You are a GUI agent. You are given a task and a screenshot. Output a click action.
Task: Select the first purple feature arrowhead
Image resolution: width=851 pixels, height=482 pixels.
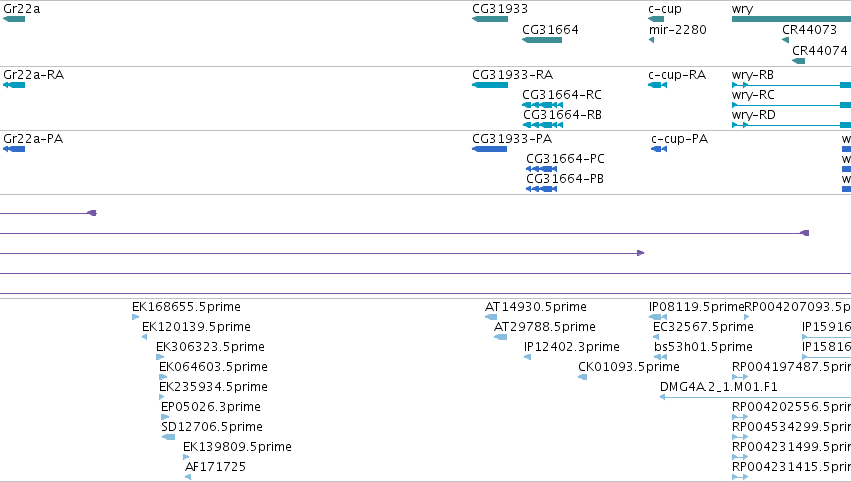[x=92, y=213]
